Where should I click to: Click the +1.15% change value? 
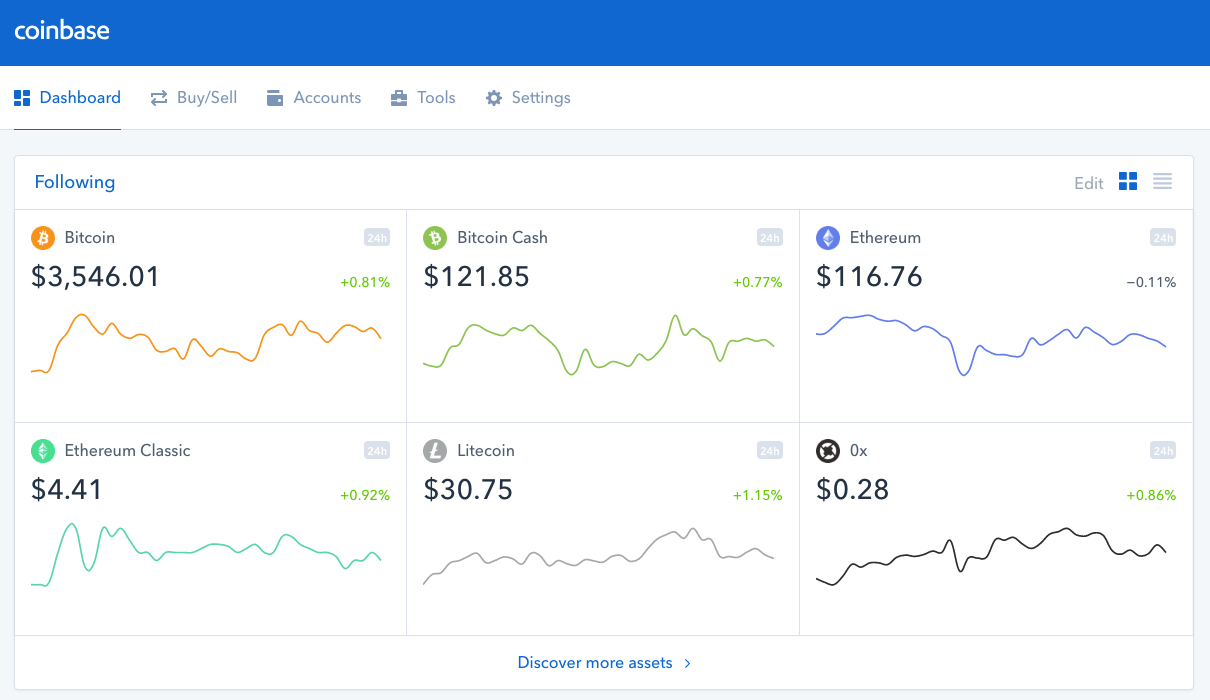758,495
